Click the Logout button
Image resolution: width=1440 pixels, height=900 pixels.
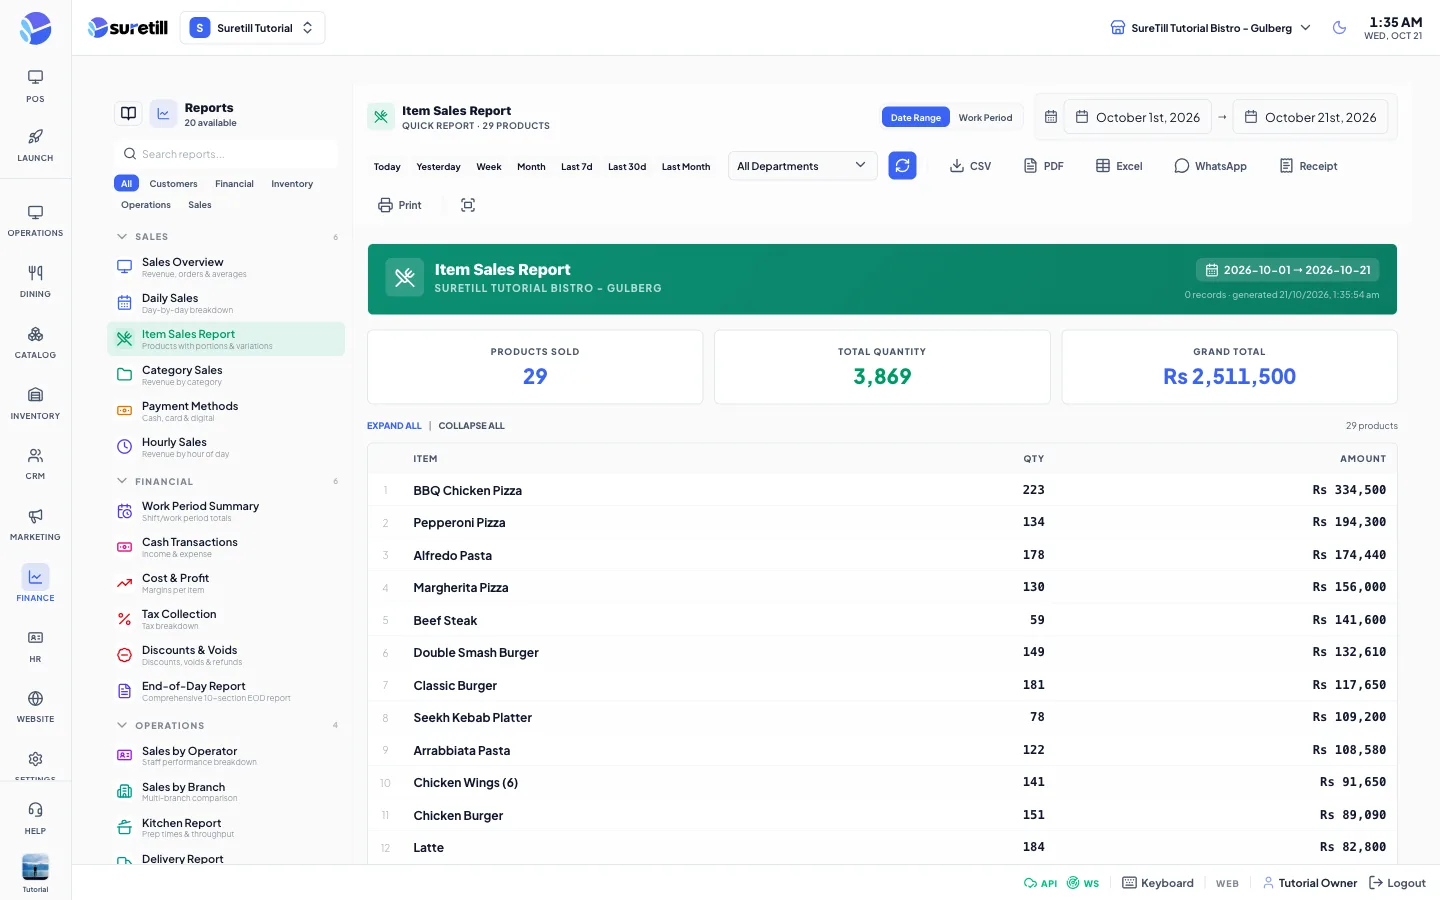pos(1397,883)
